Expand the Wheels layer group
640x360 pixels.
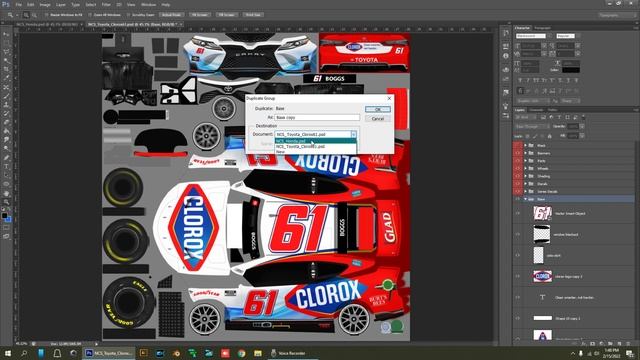526,169
